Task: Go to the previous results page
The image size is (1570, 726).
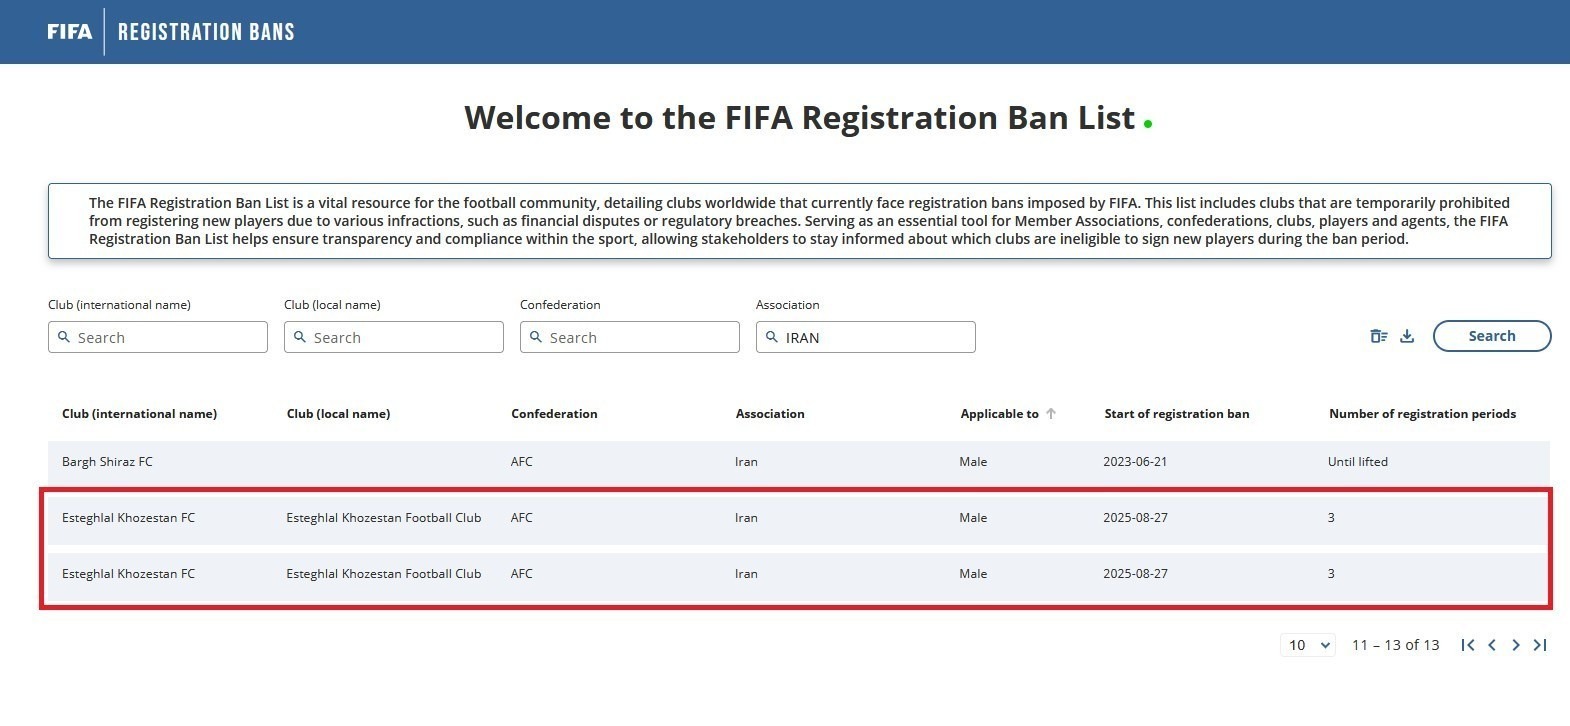Action: [x=1492, y=645]
